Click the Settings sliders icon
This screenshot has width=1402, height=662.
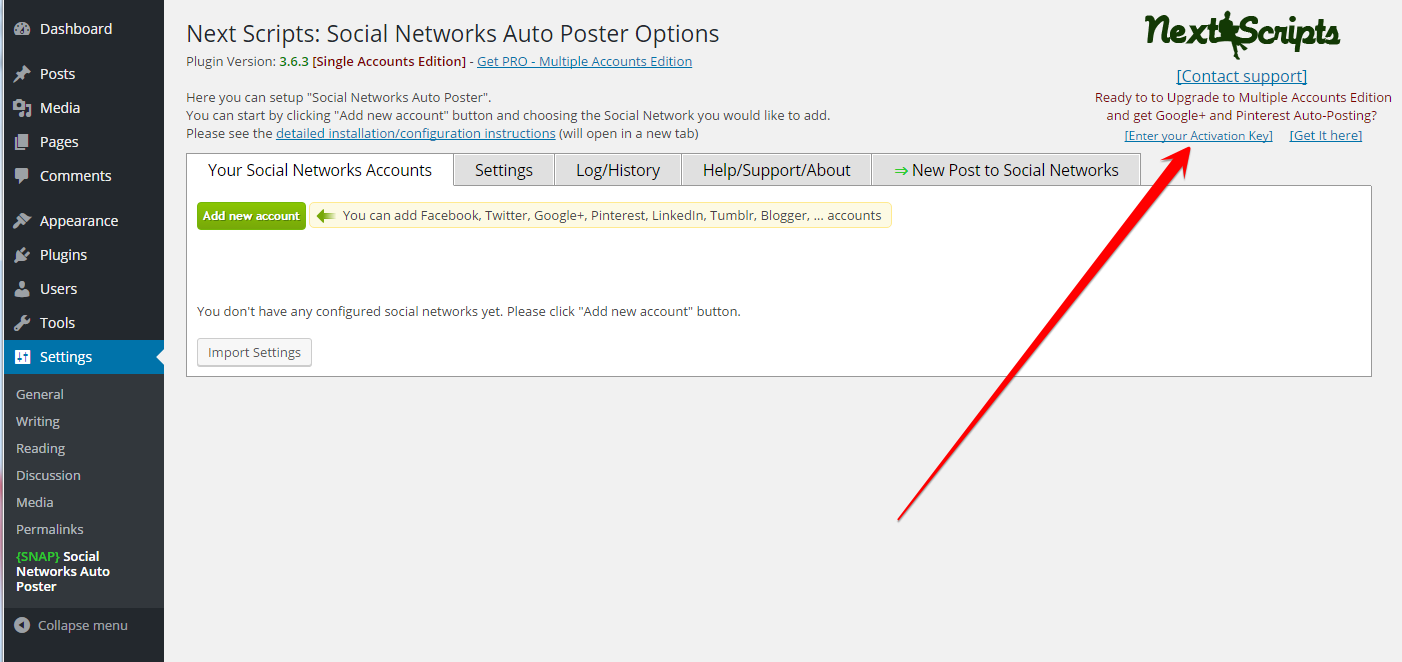(x=22, y=357)
